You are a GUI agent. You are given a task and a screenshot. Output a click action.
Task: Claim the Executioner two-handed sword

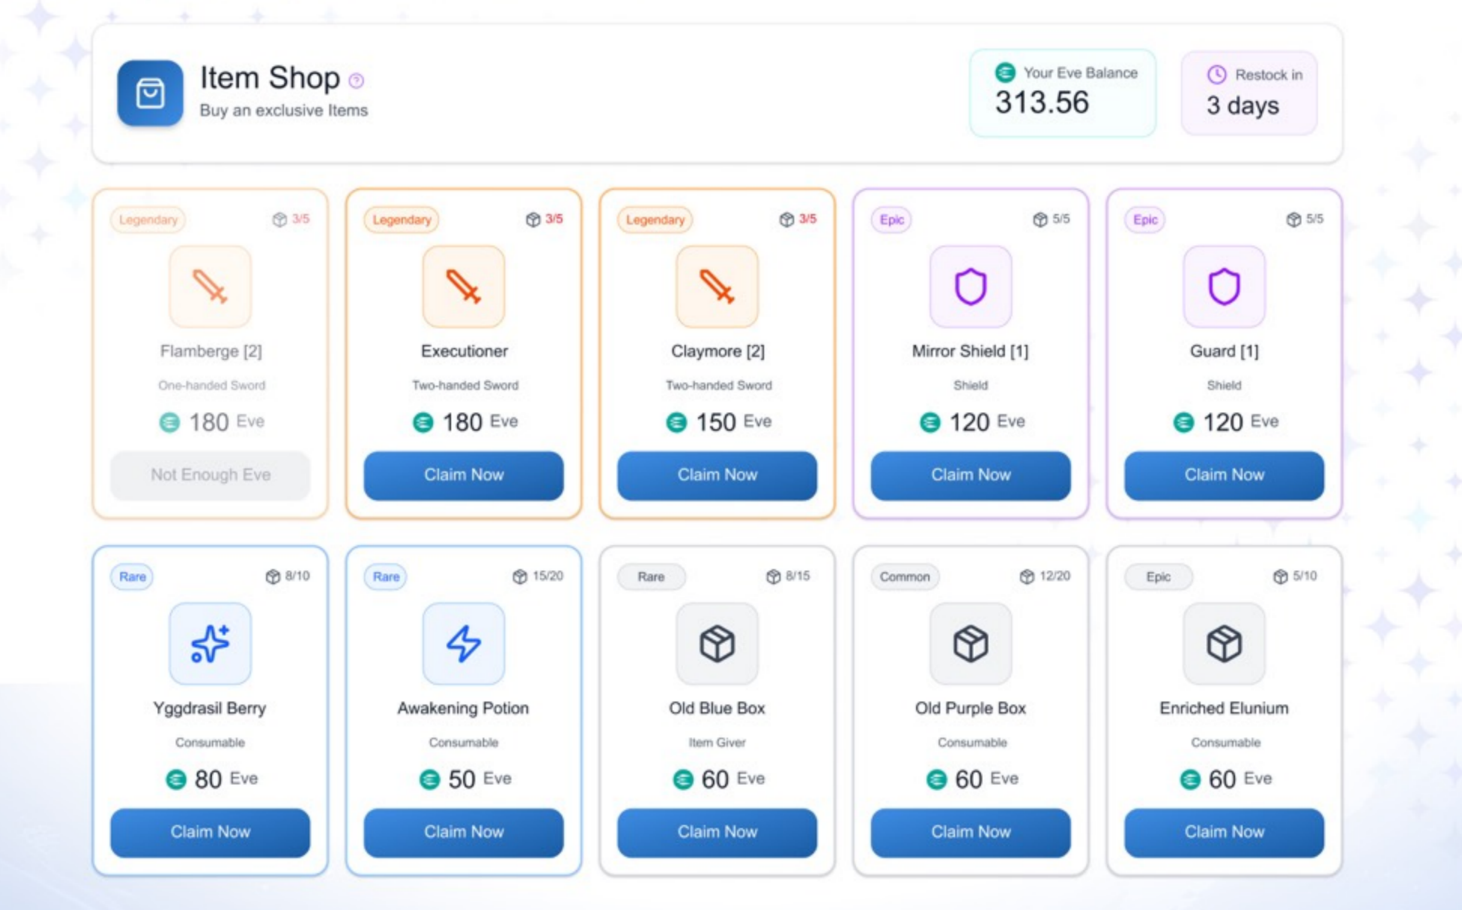click(x=463, y=475)
